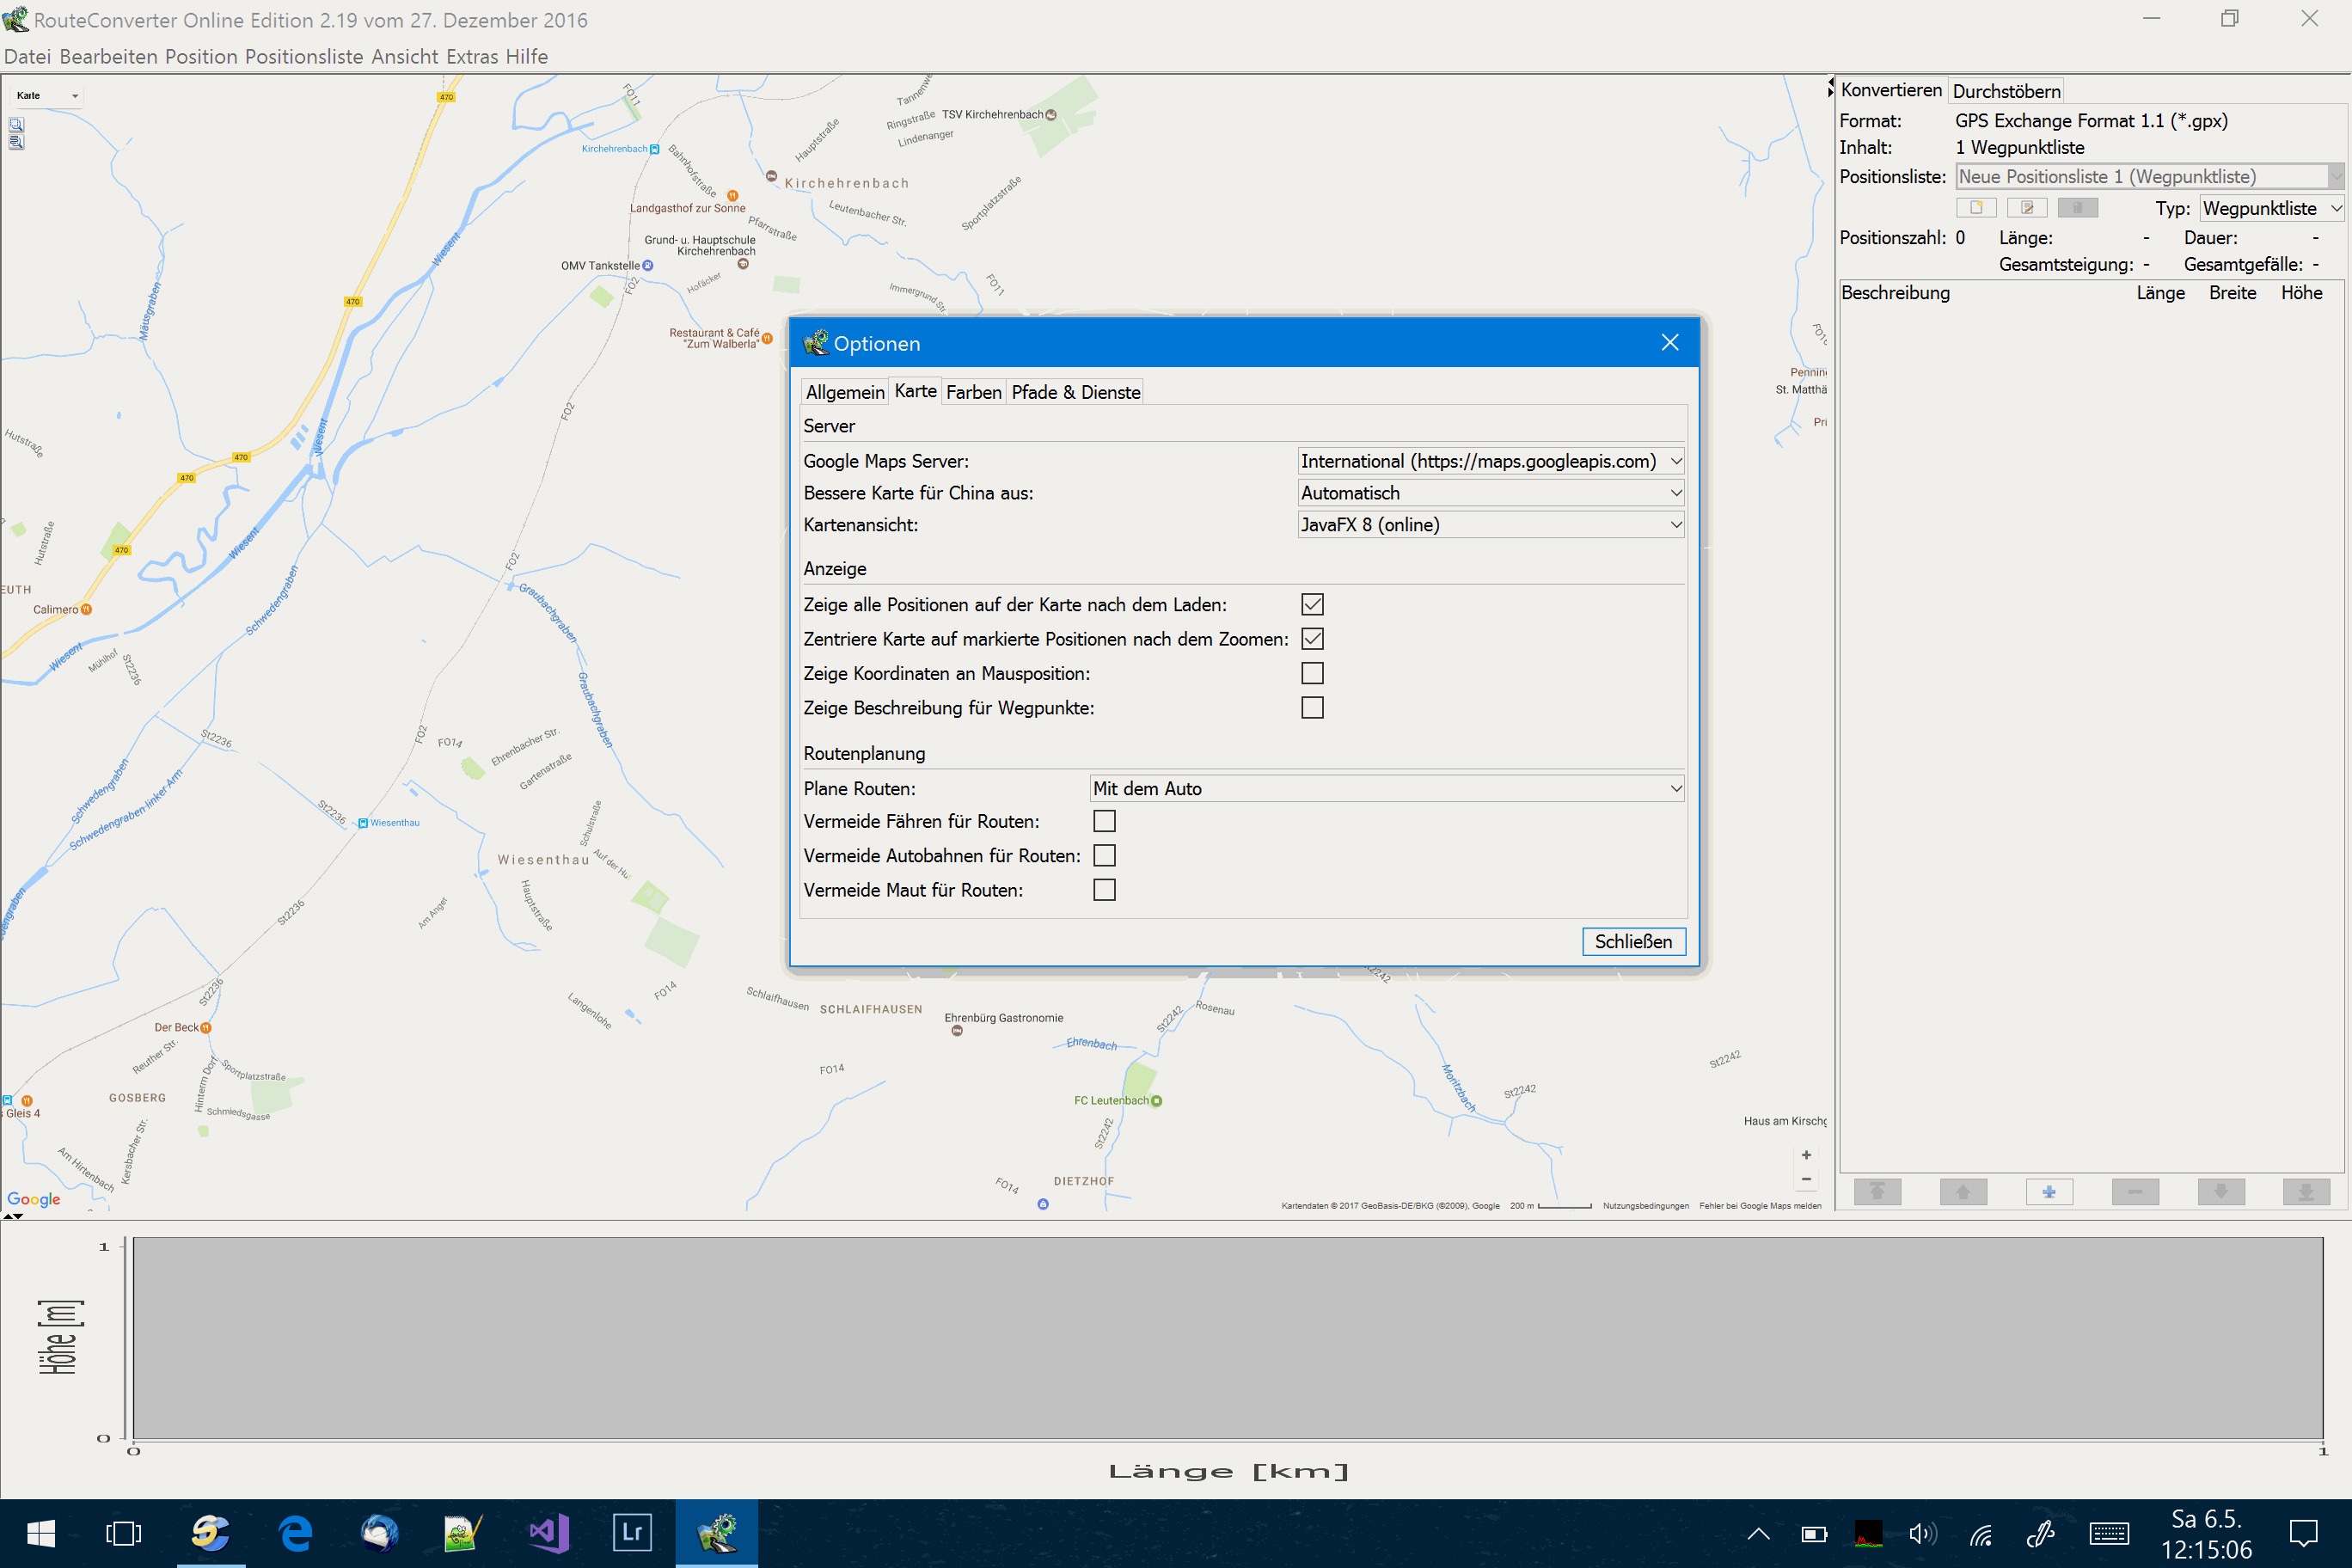2352x1568 pixels.
Task: Enable 'Vermeide Maut für Routen'
Action: (1104, 890)
